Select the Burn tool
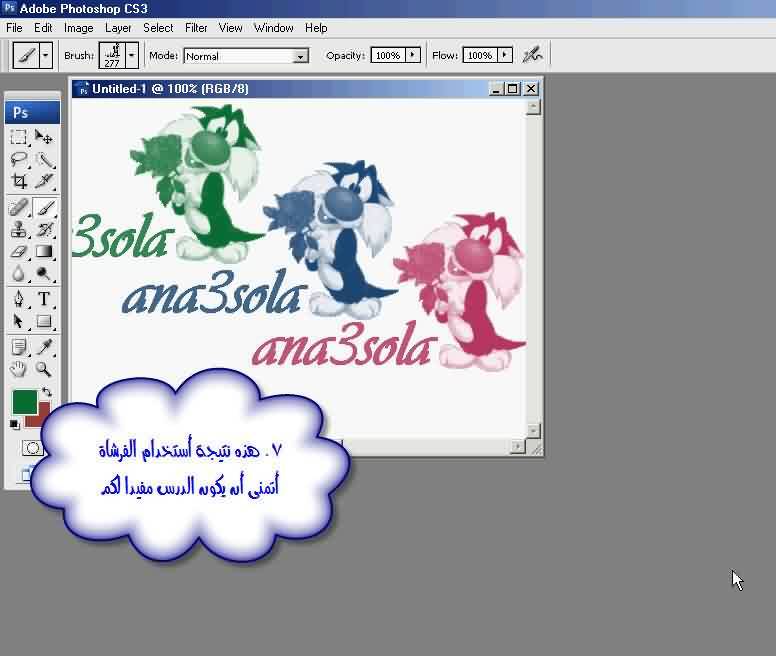776x656 pixels. pyautogui.click(x=44, y=273)
